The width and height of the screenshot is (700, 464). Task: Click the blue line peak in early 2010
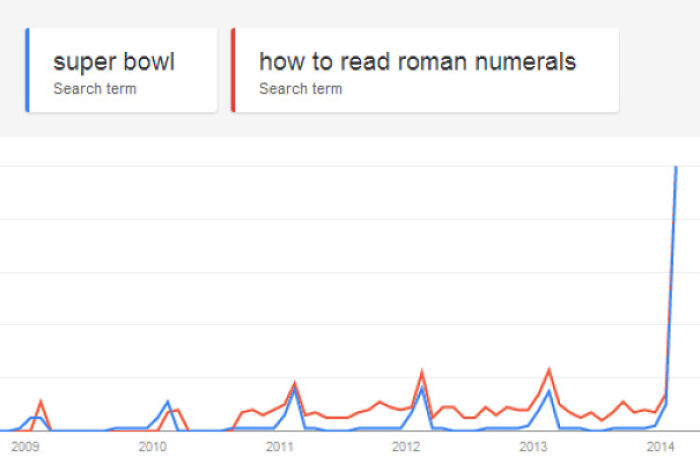click(x=168, y=401)
